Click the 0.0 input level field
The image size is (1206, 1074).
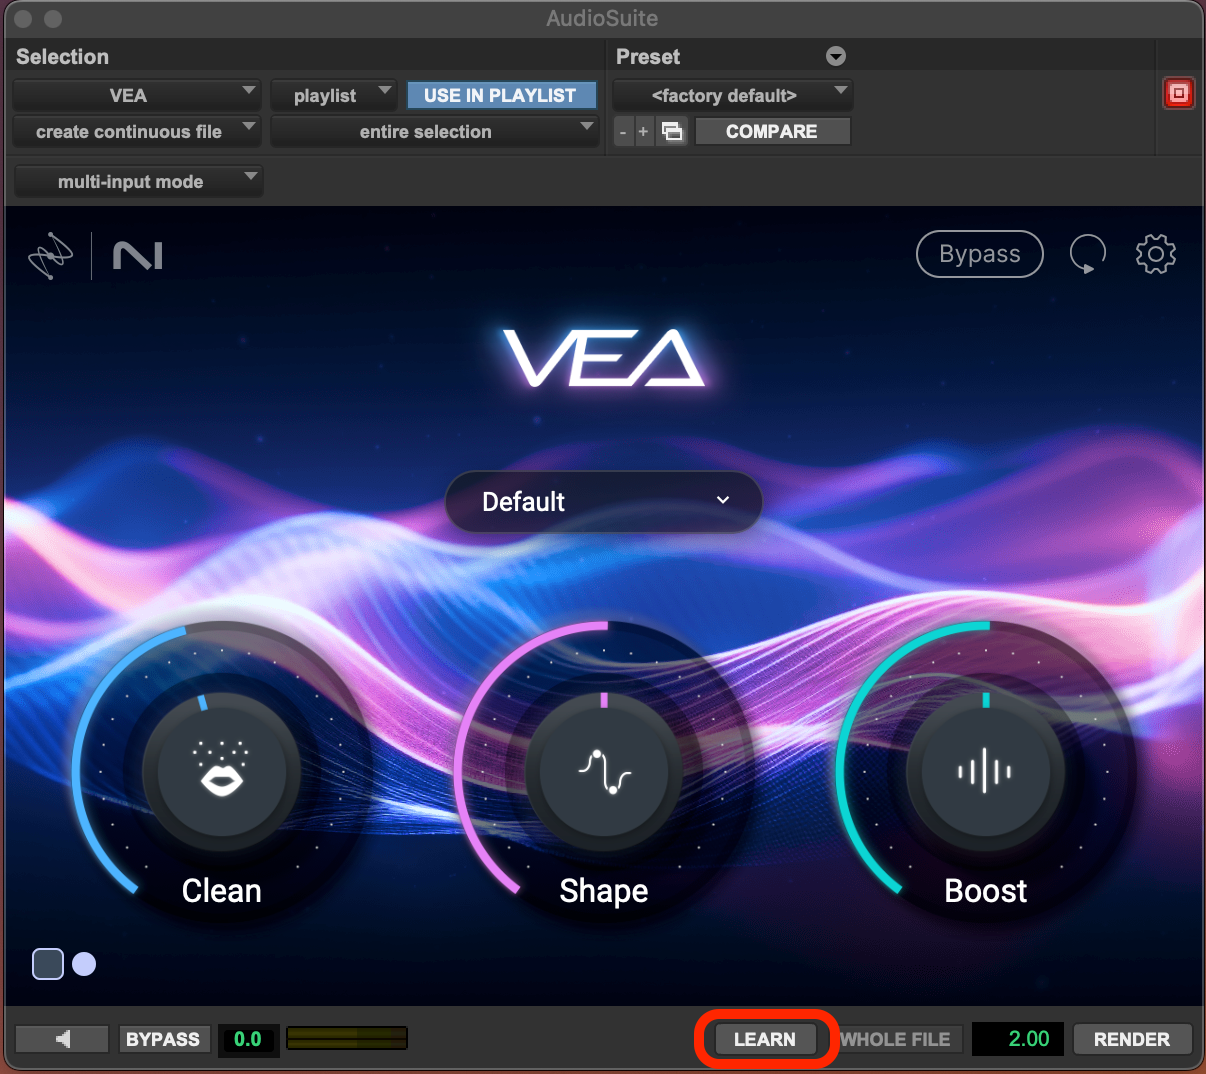(x=248, y=1039)
